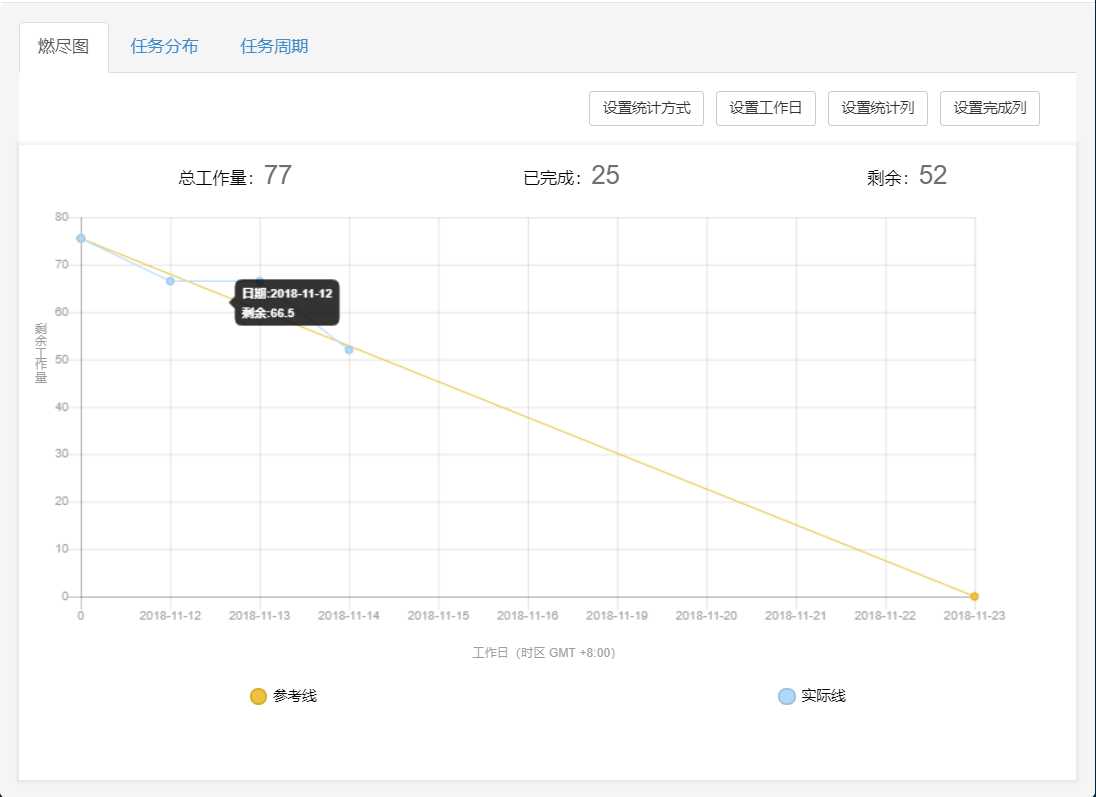Viewport: 1096px width, 797px height.
Task: Click the 2018-11-19 x-axis label
Action: coord(617,616)
